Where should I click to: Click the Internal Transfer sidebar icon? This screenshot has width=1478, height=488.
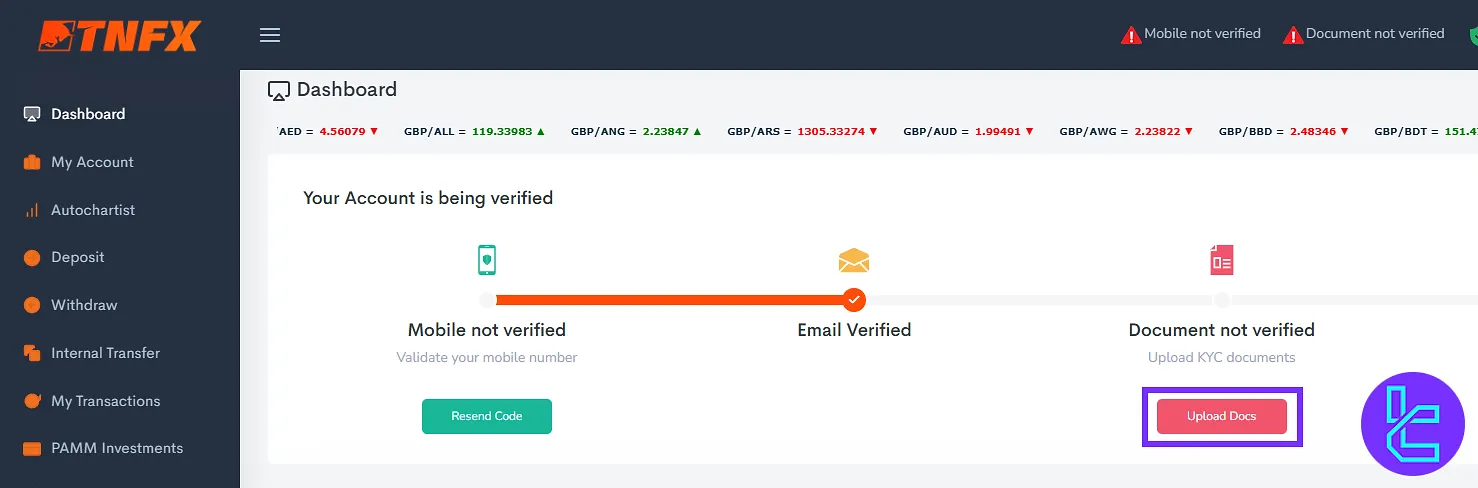[32, 353]
